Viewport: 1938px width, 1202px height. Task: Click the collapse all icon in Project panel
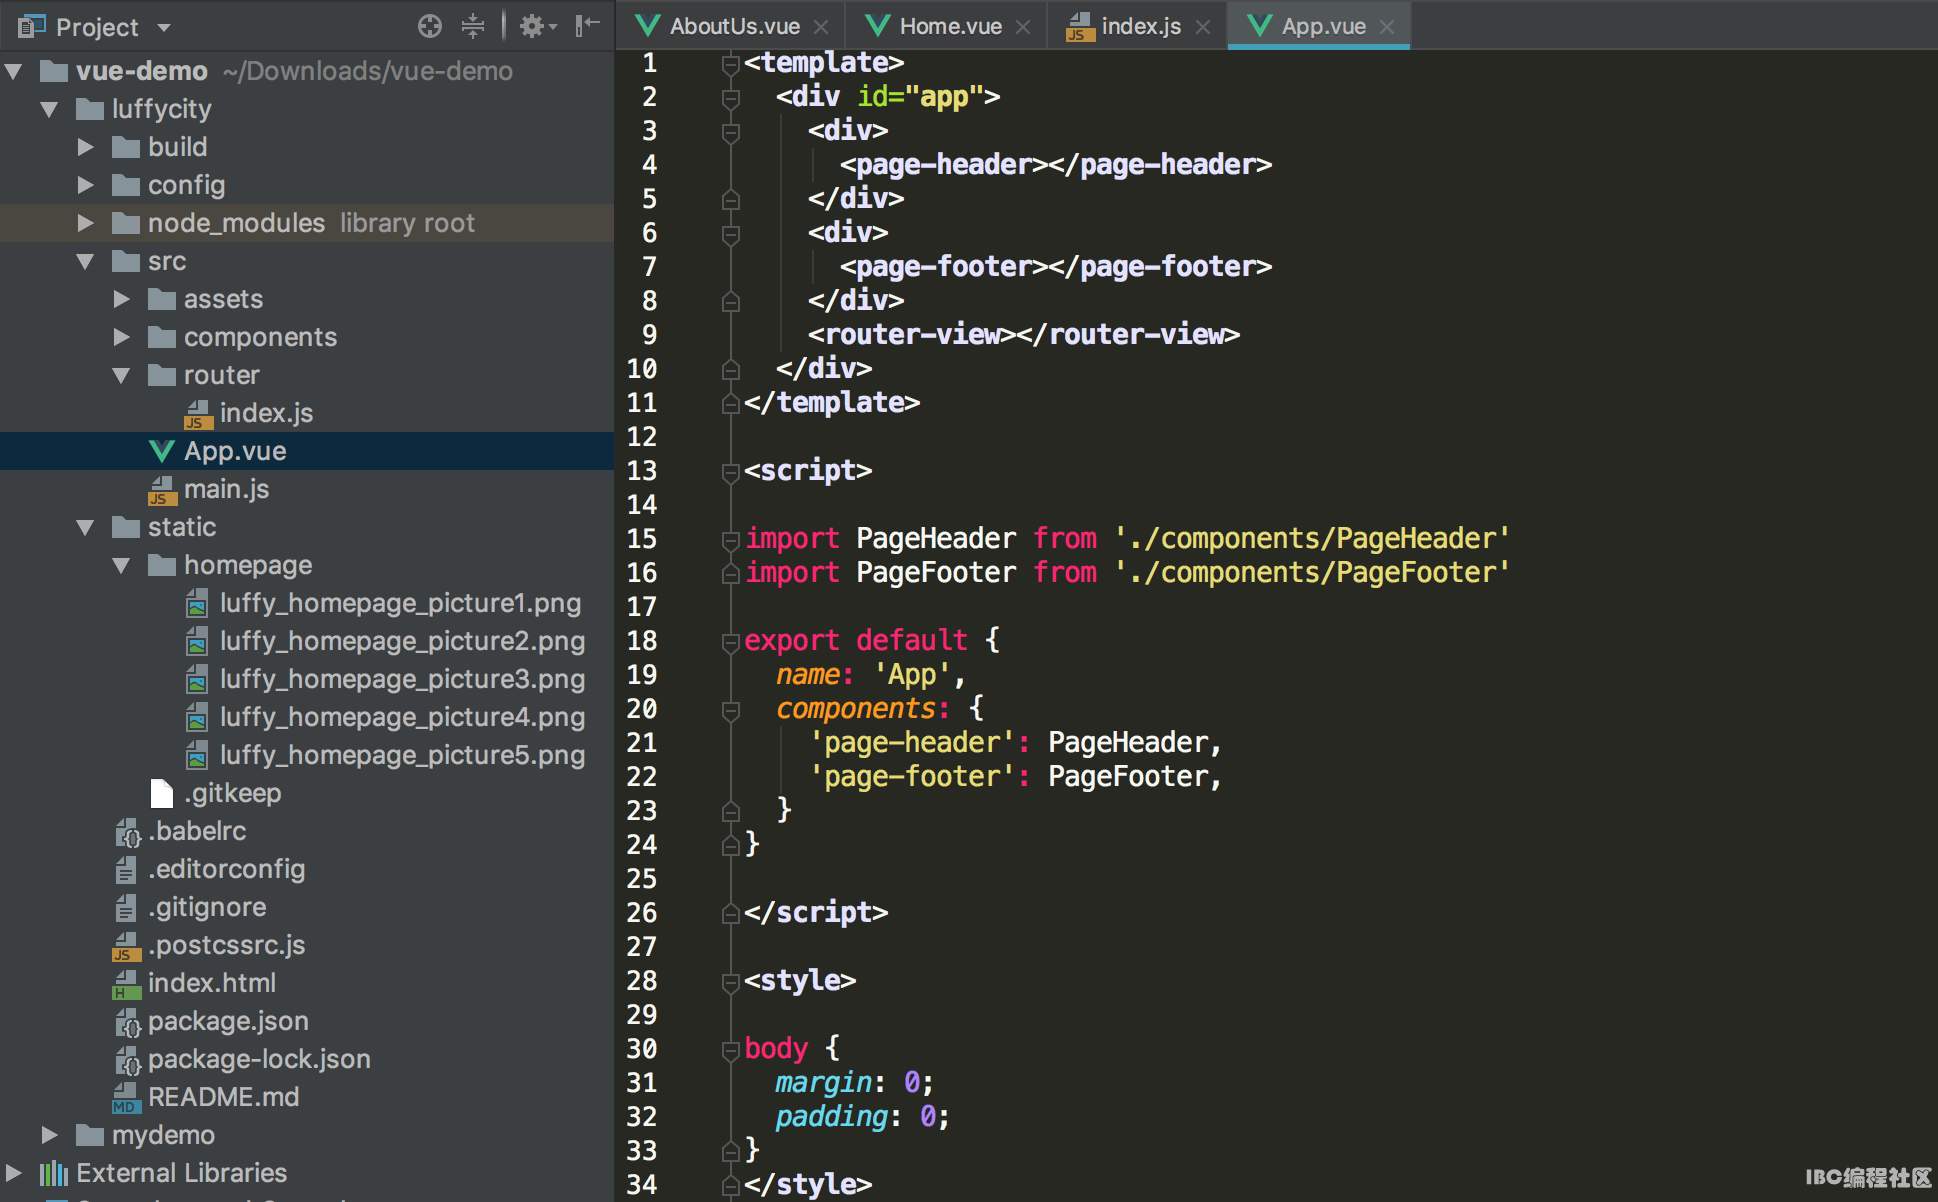(473, 26)
